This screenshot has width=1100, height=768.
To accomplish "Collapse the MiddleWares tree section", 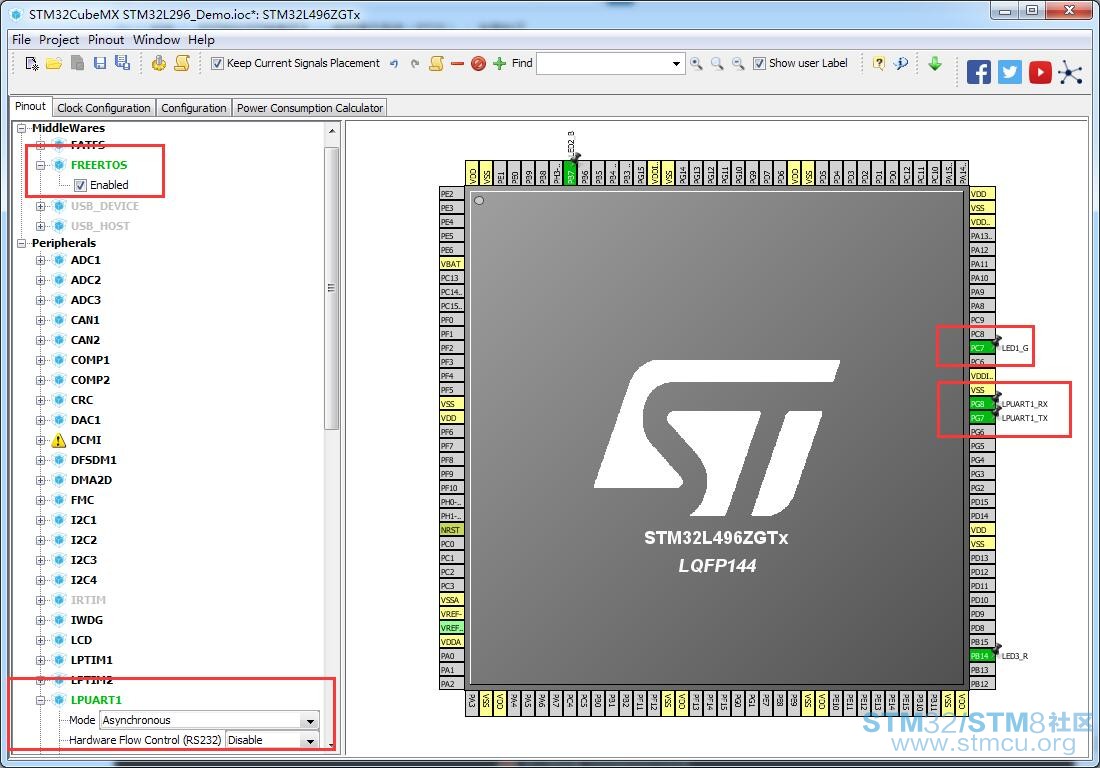I will pyautogui.click(x=22, y=128).
